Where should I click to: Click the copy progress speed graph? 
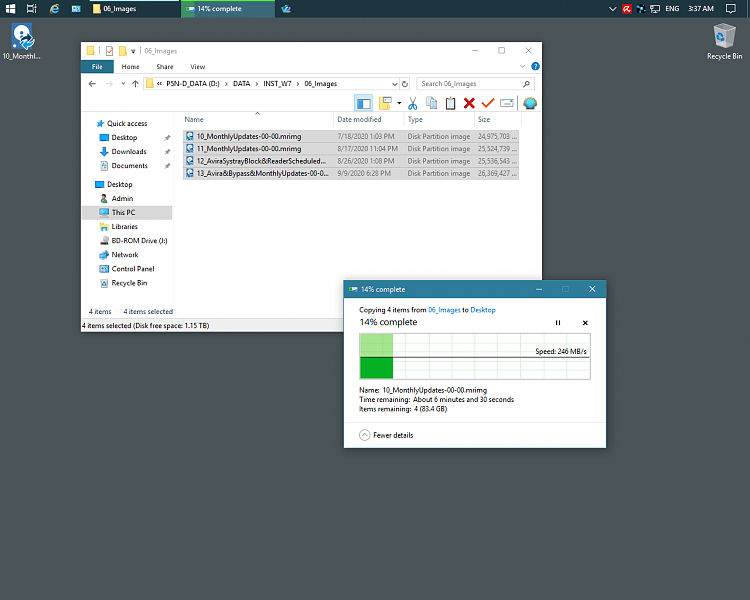click(x=475, y=356)
